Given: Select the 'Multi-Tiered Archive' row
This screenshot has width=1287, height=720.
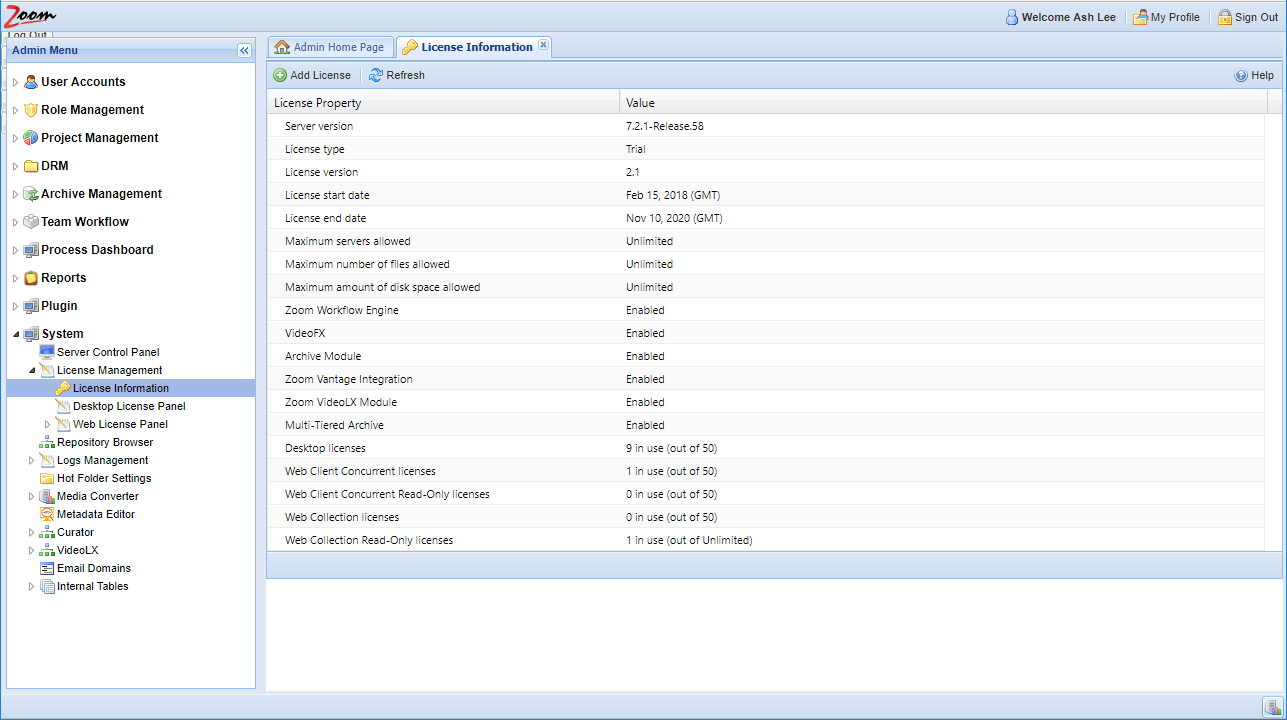Looking at the screenshot, I should coord(766,425).
